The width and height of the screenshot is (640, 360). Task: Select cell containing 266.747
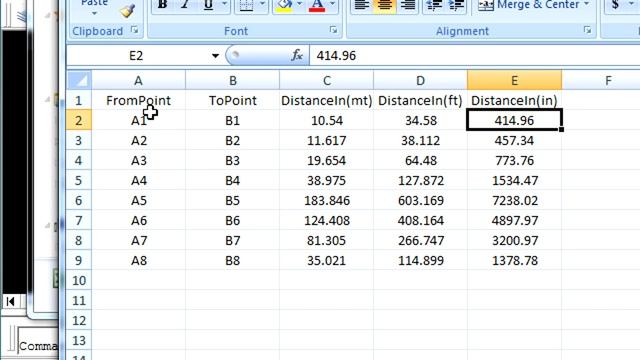pos(420,240)
